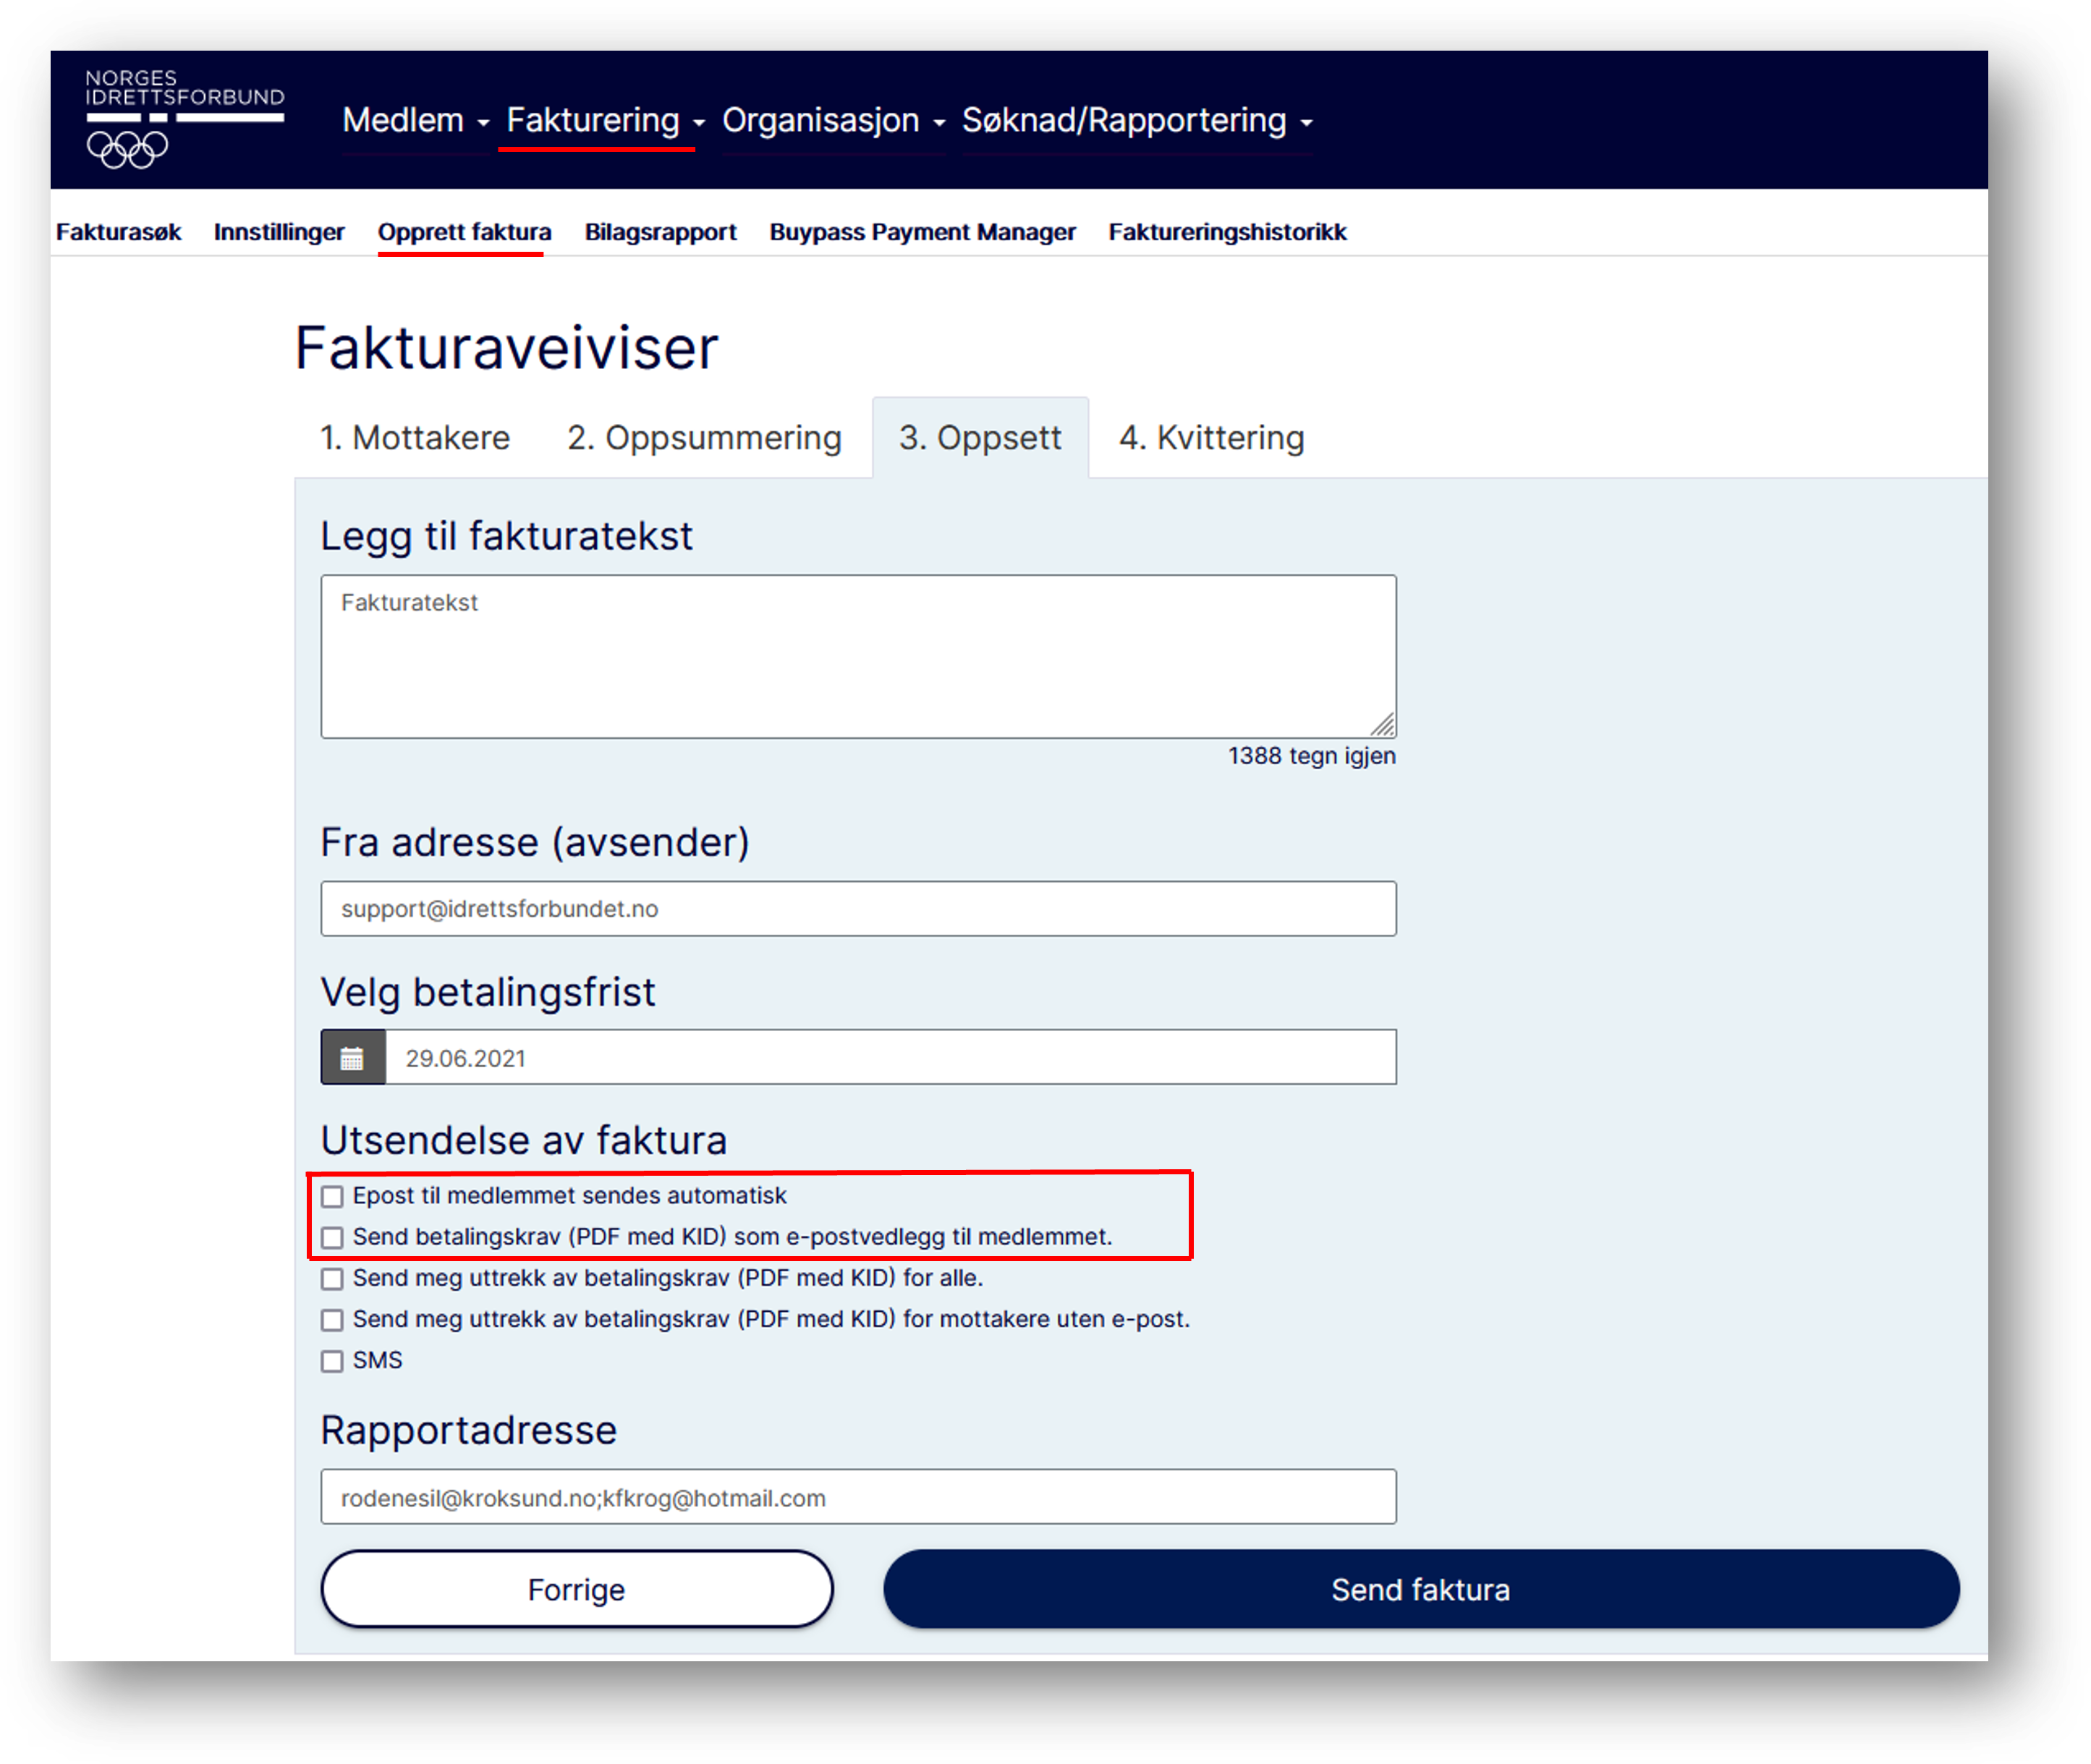Click the 'Velg betalingsfrist' heading
The image size is (2091, 1764).
click(488, 993)
